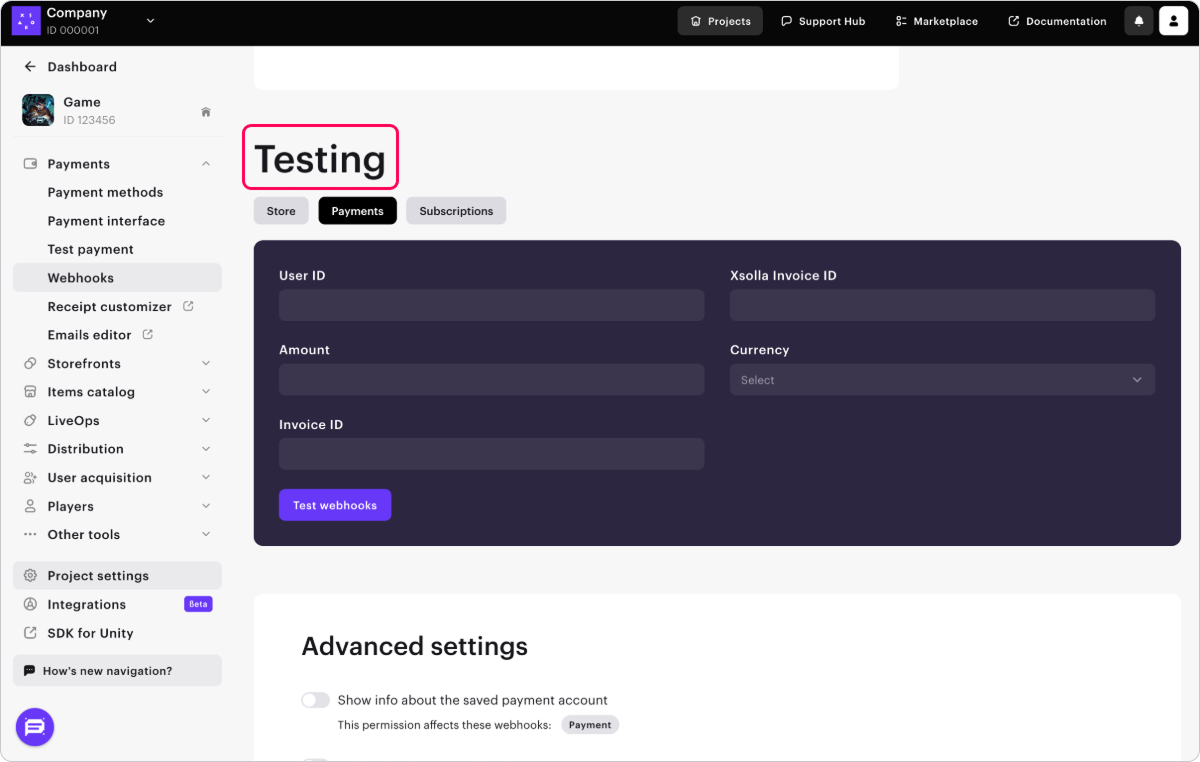This screenshot has width=1200, height=762.
Task: Click the Advanced settings heading
Action: click(415, 646)
